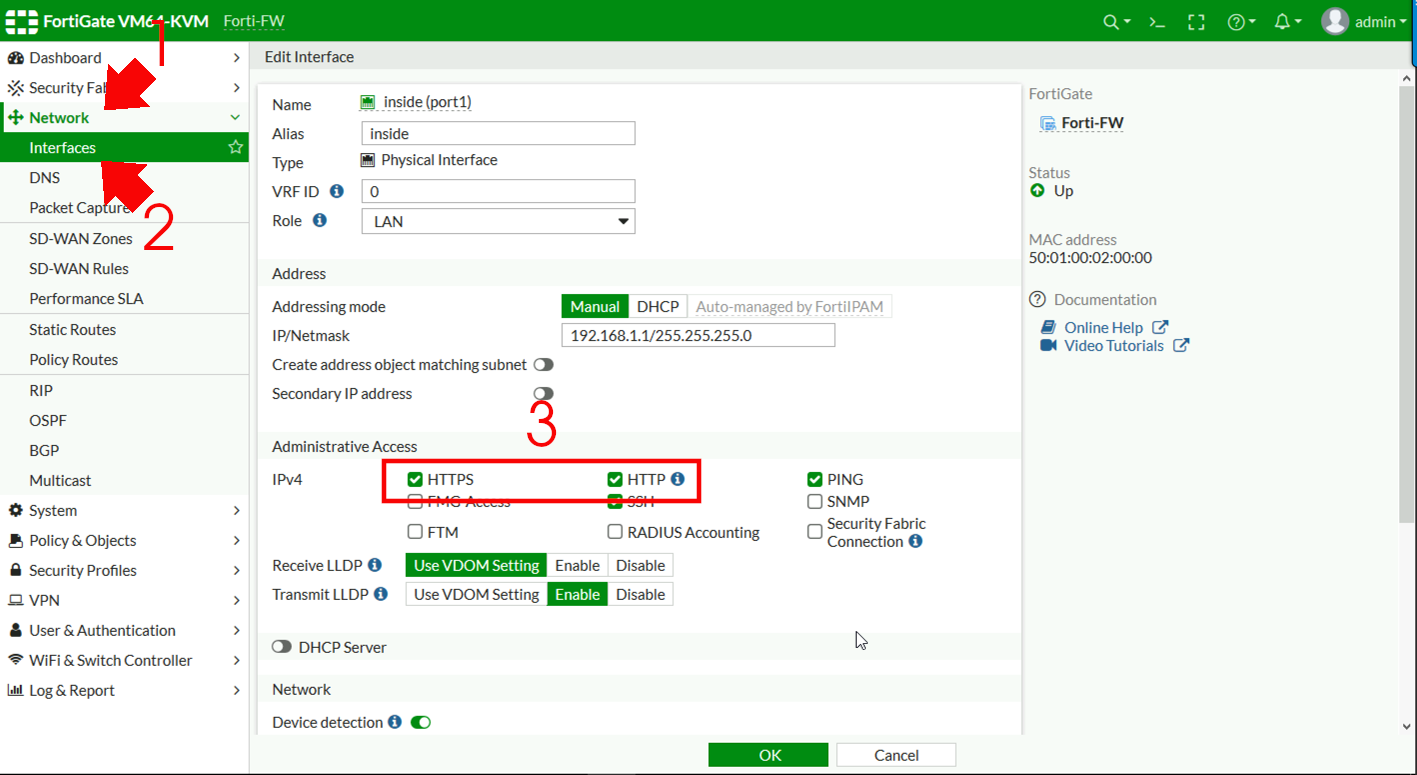Click the Log & Report chart icon
Screen dimensions: 1417x775
[15, 690]
